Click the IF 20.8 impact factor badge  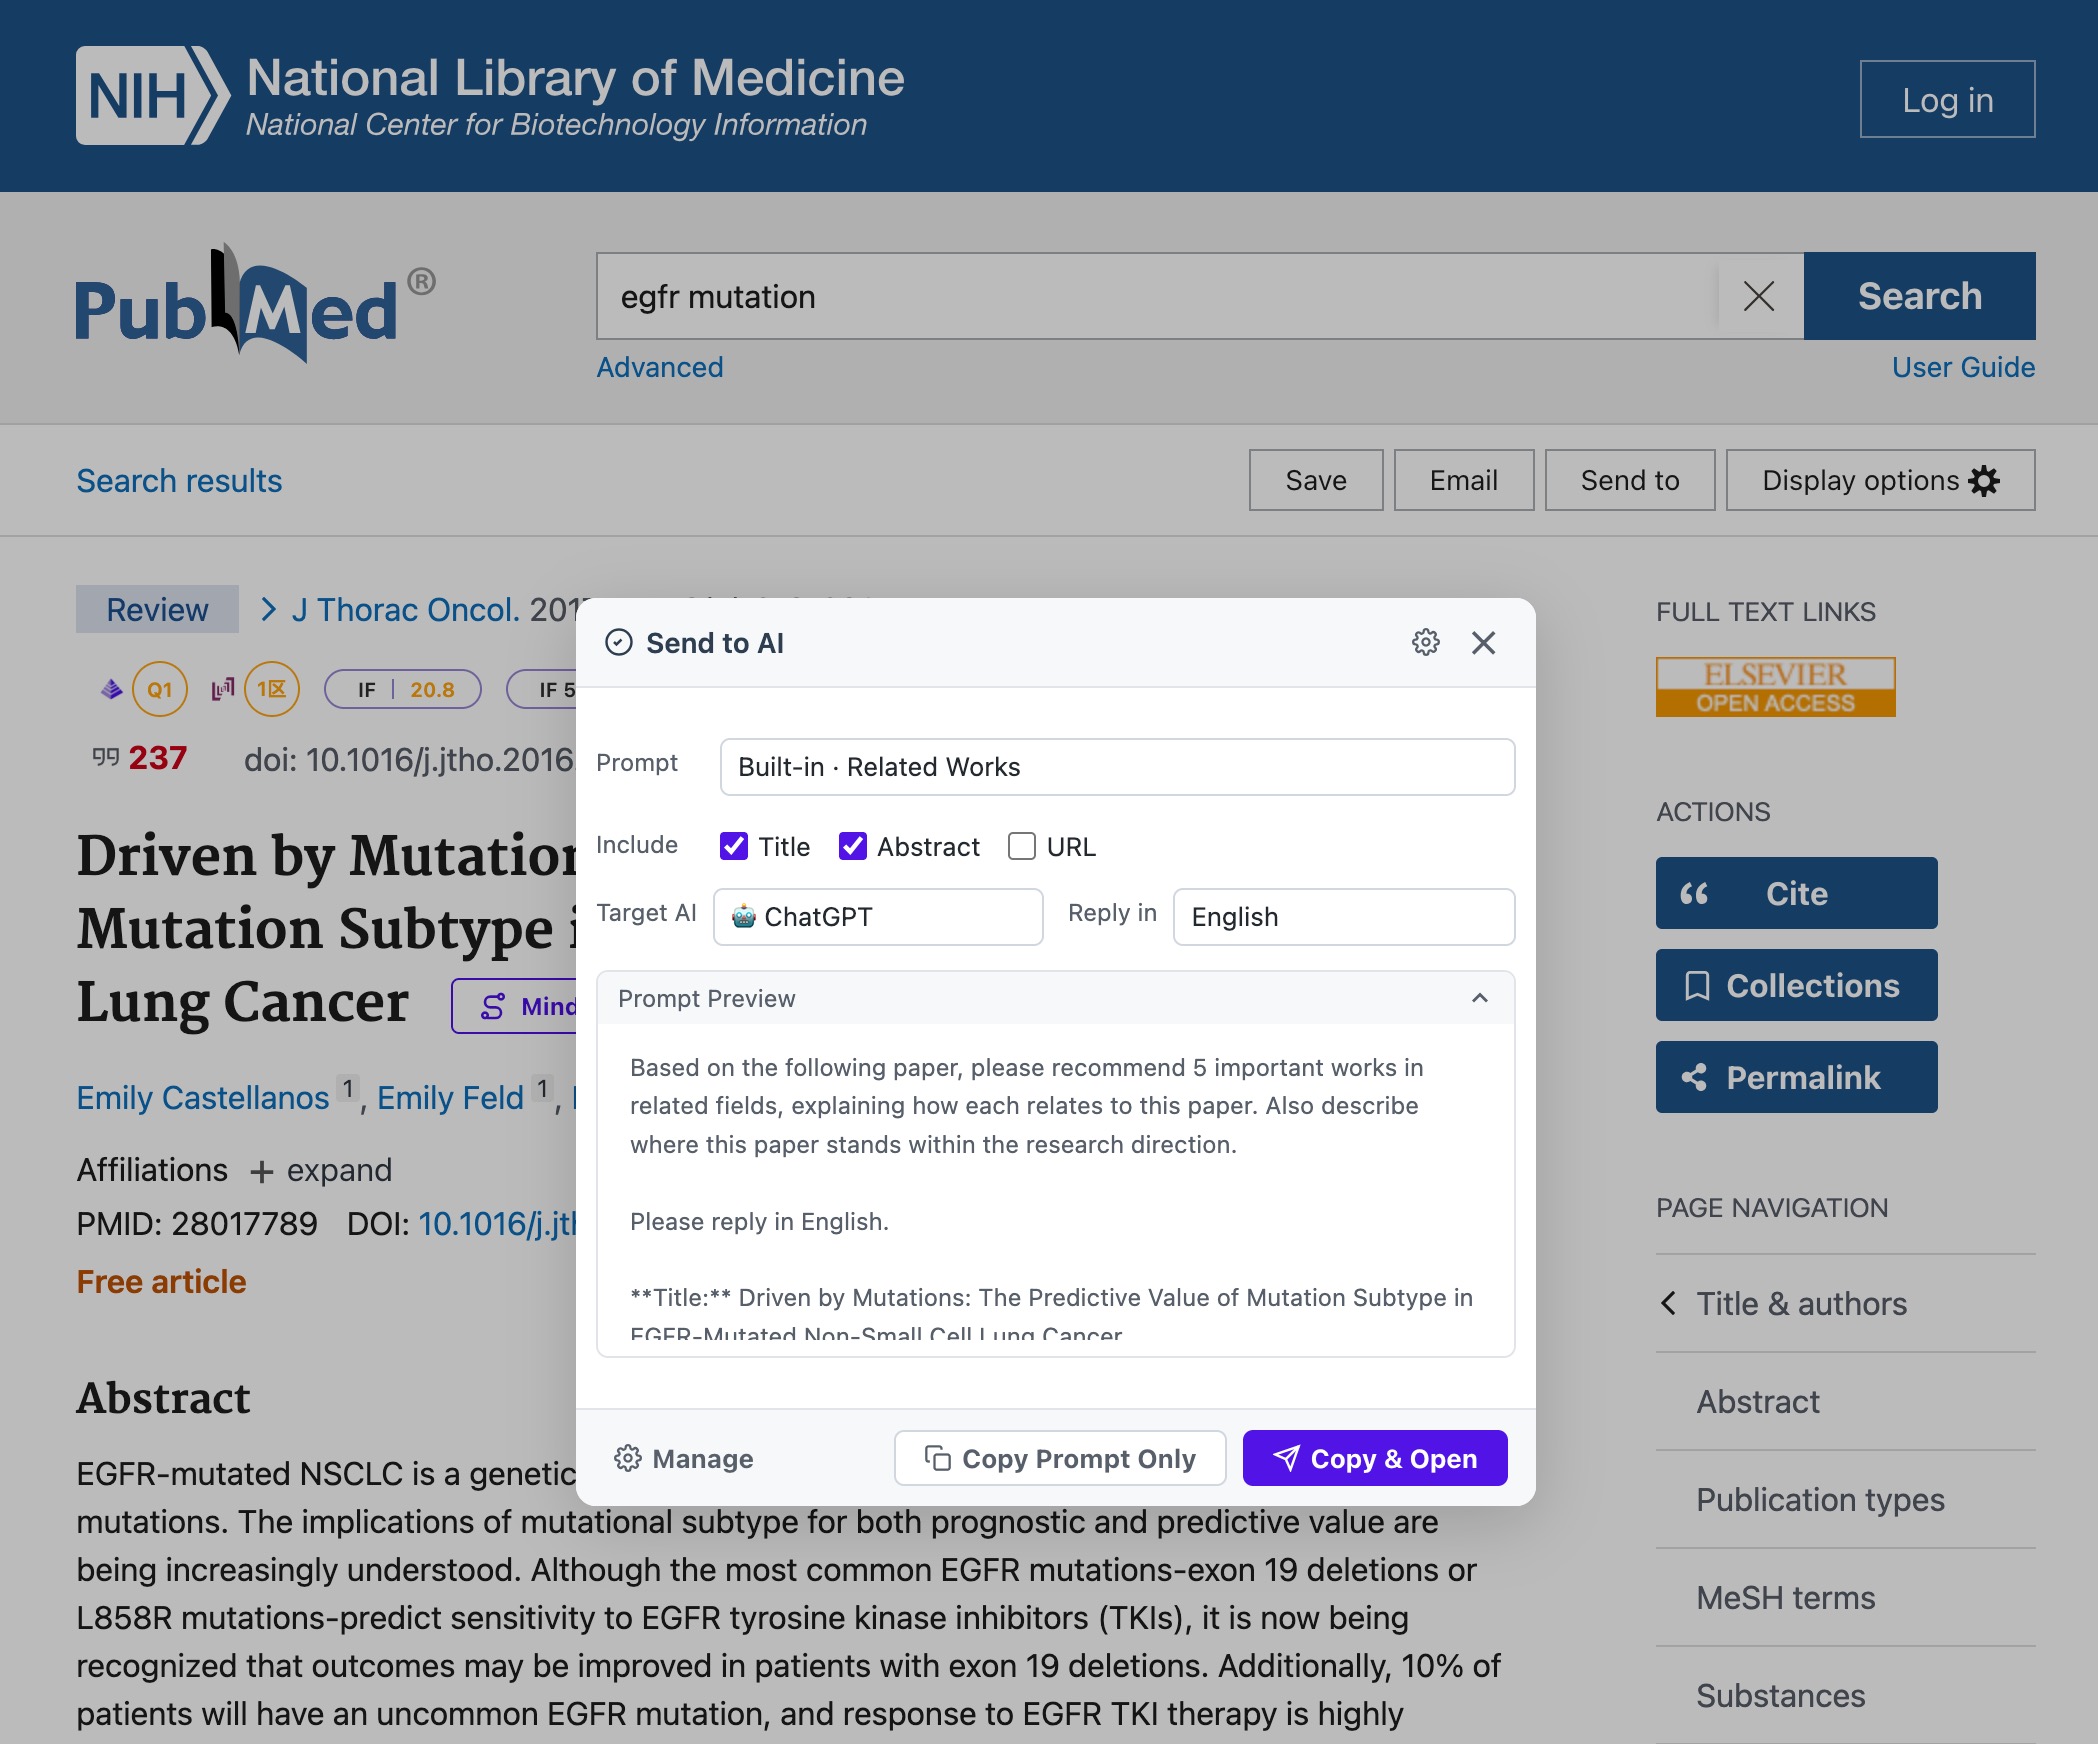[x=403, y=689]
